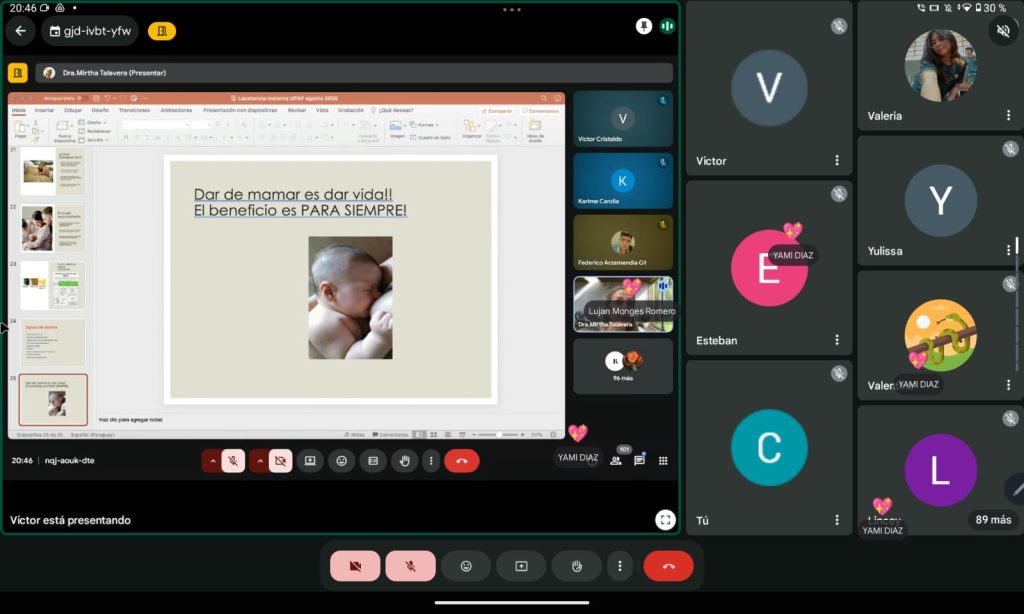This screenshot has height=614, width=1024.
Task: Click raise hand in shared Meet window
Action: pyautogui.click(x=404, y=461)
